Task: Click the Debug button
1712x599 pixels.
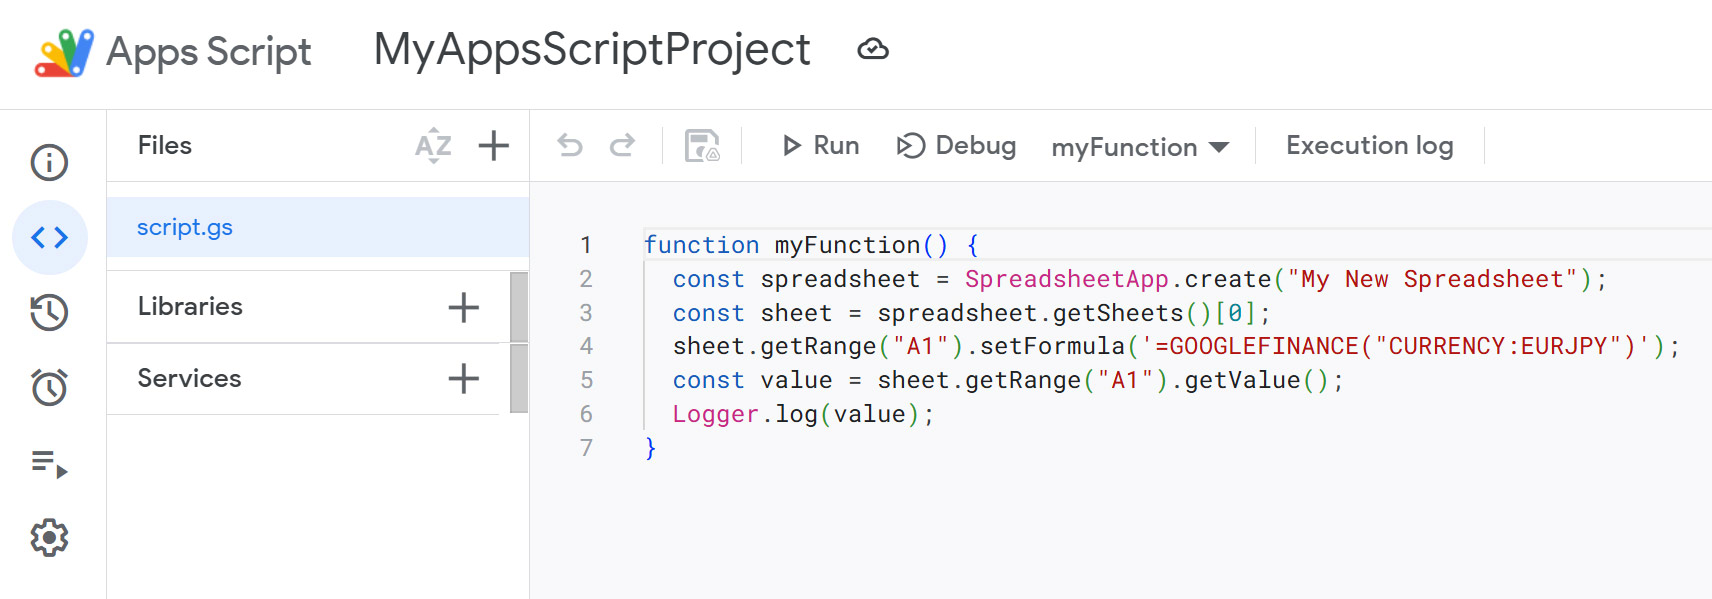Action: pos(956,146)
